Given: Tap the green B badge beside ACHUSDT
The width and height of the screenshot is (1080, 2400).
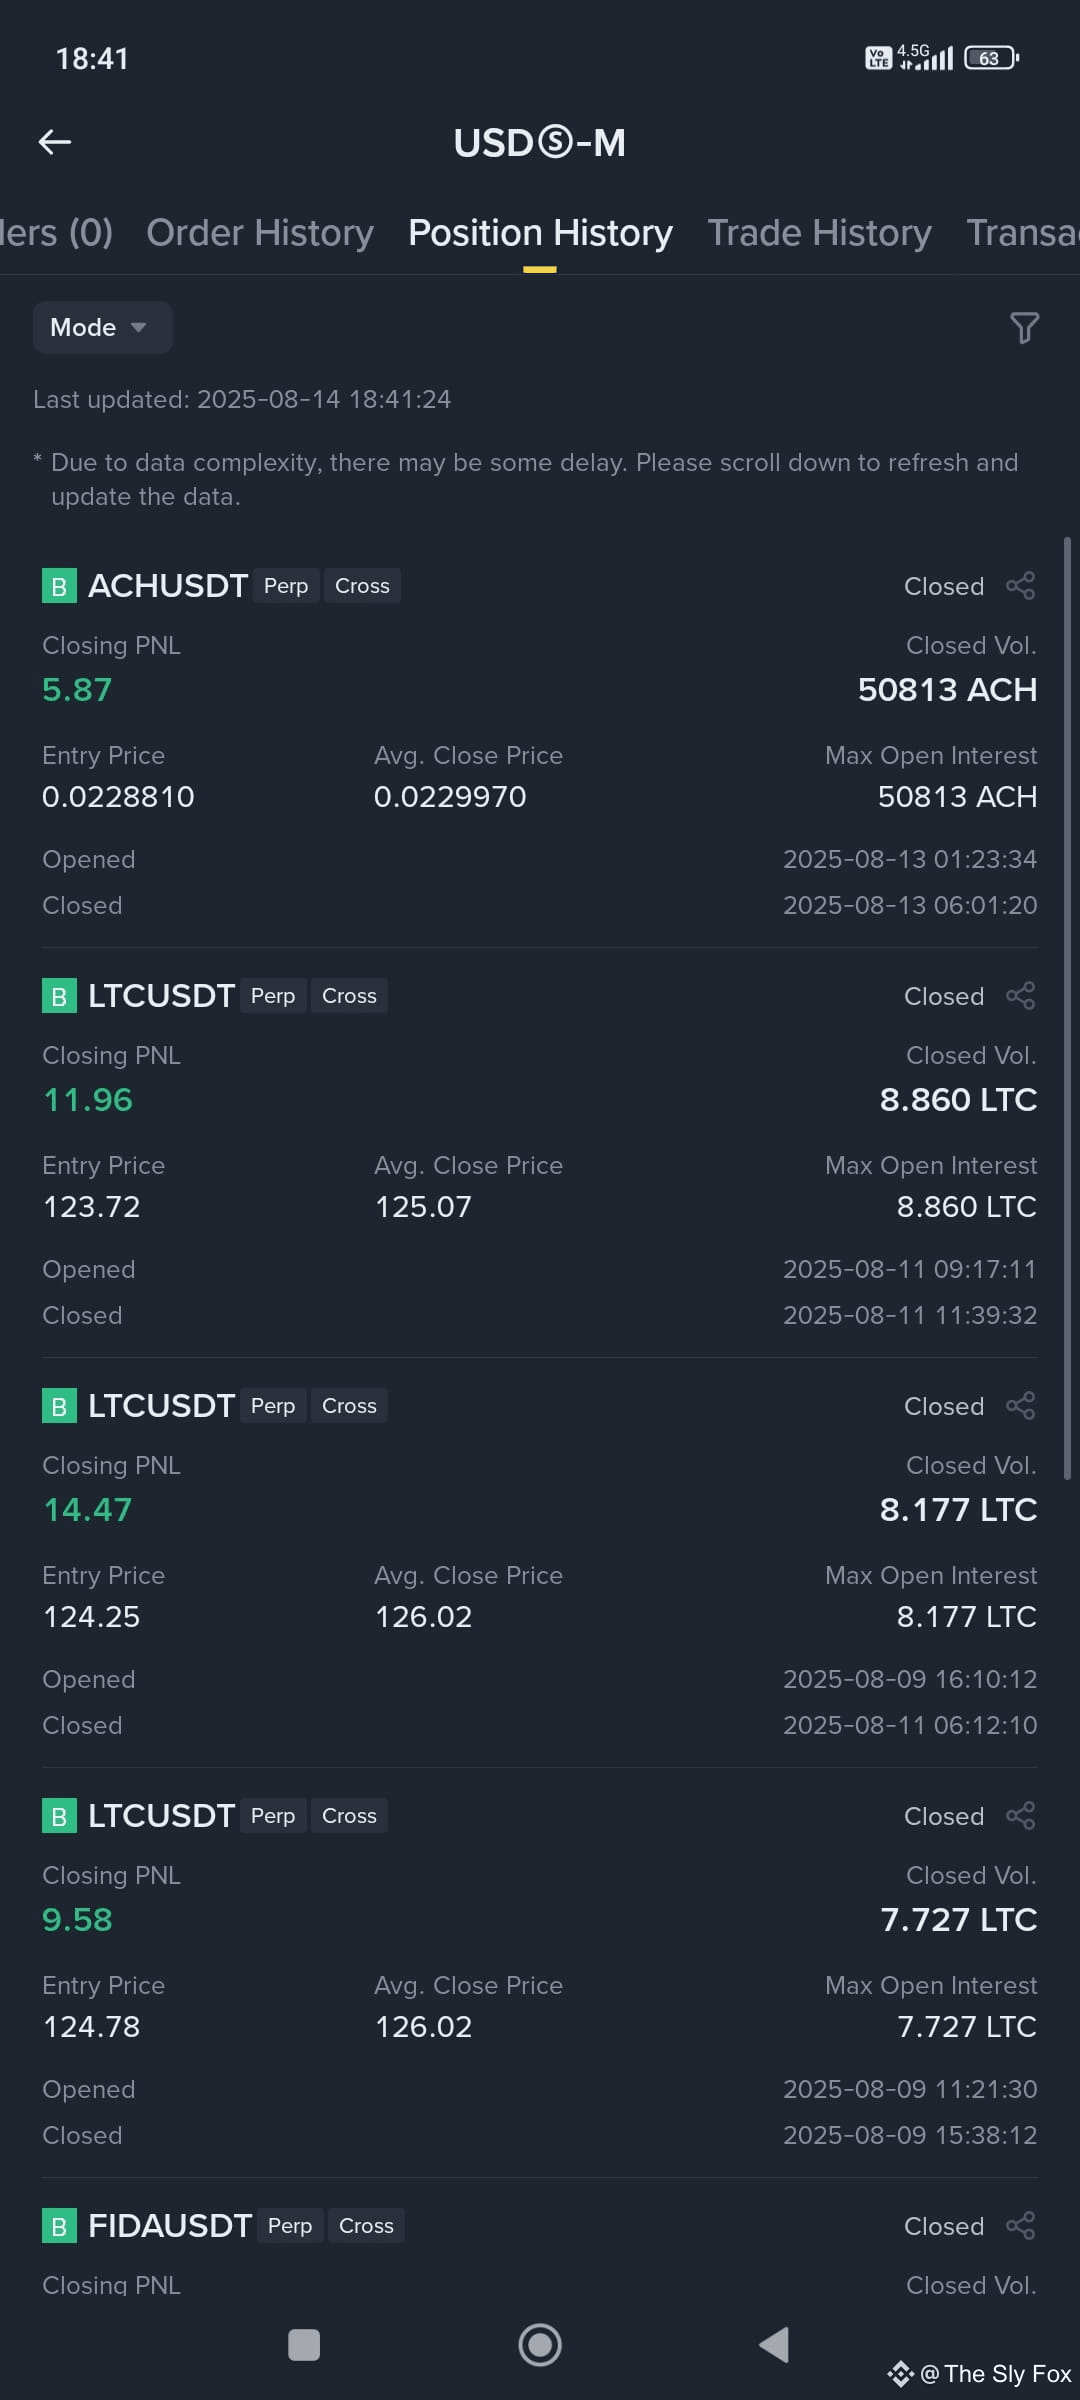Looking at the screenshot, I should [59, 586].
